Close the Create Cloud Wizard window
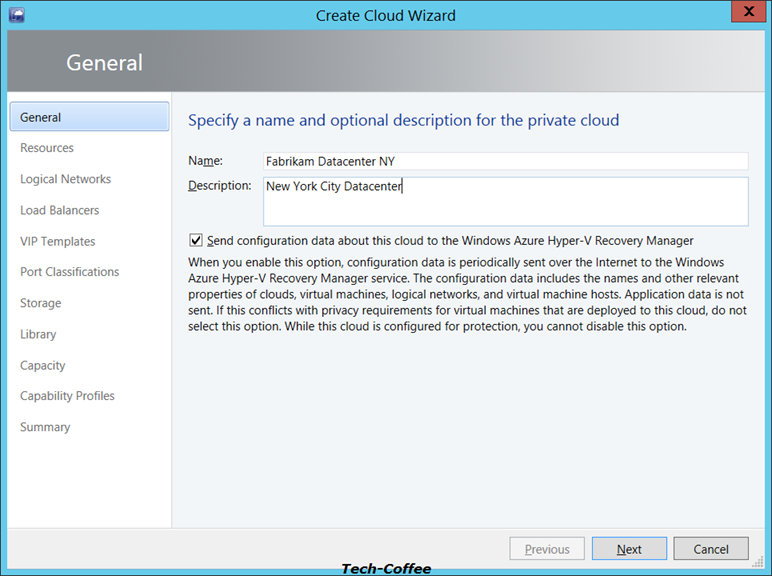 (748, 11)
